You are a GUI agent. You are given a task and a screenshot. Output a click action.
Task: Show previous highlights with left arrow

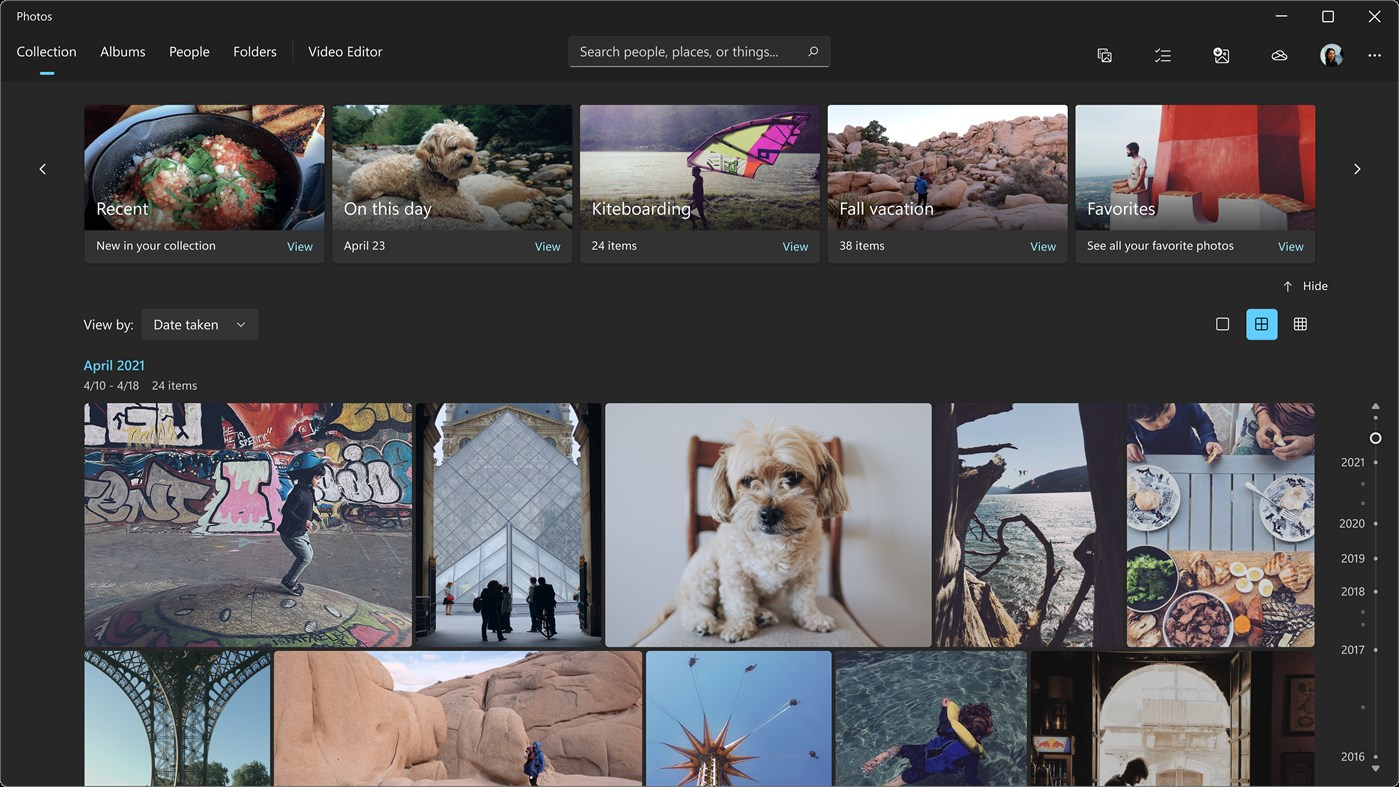[42, 169]
